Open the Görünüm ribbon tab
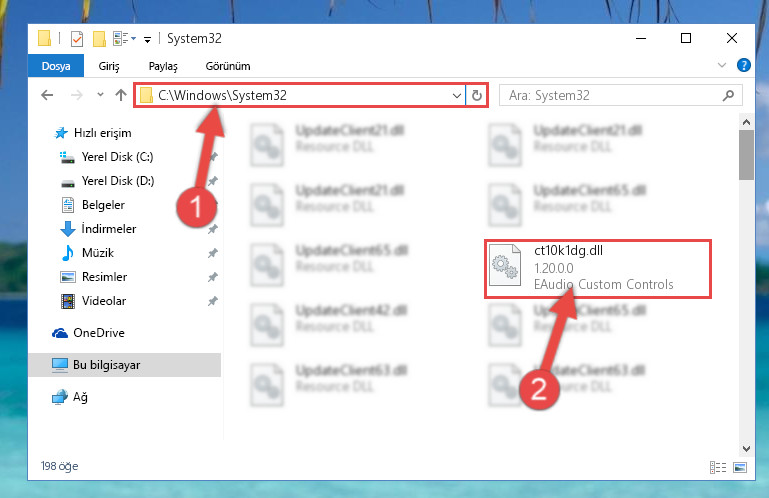Screen dimensions: 769x498 228,66
